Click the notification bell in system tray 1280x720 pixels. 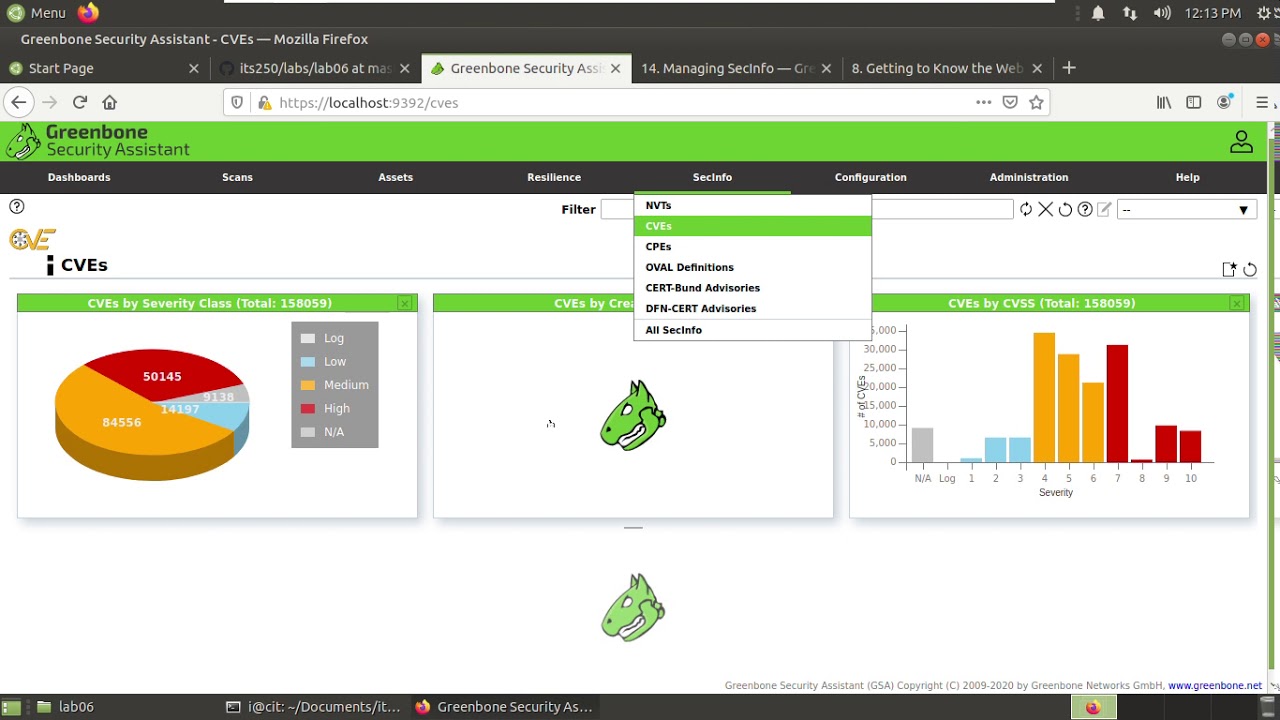pos(1098,13)
